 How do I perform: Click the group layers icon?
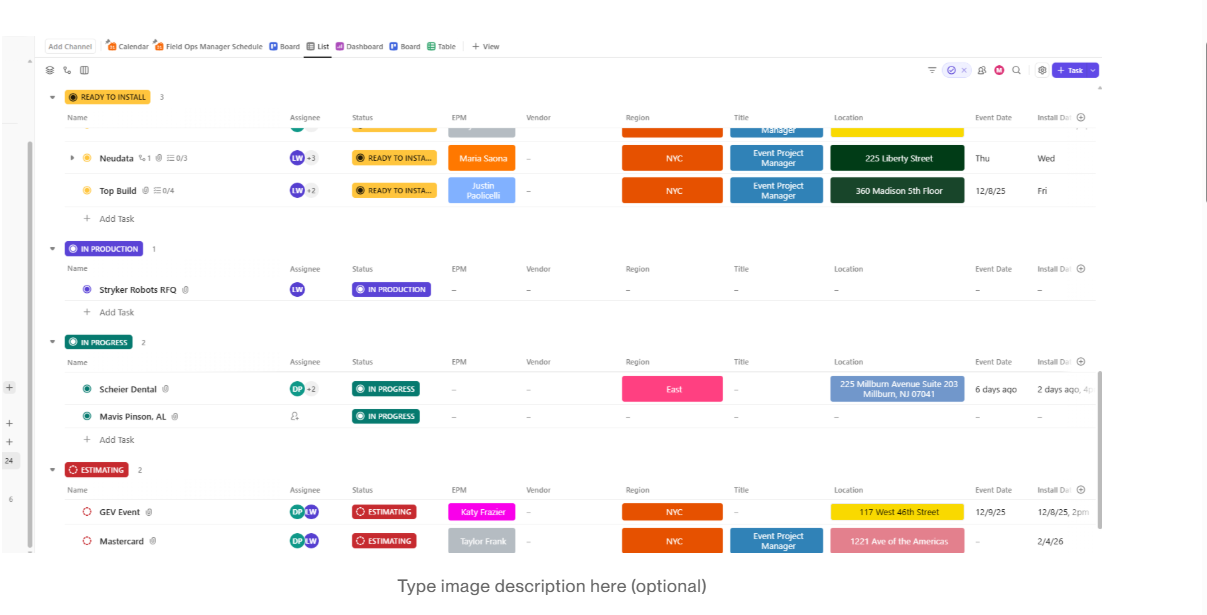tap(50, 71)
